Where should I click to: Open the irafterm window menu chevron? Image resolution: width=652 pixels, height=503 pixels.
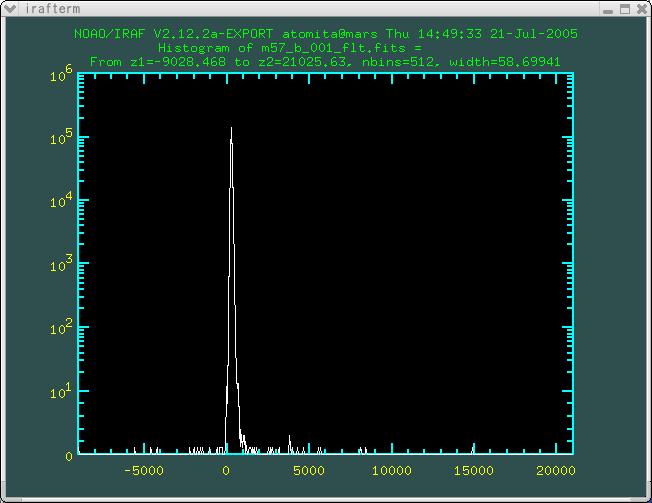coord(9,8)
